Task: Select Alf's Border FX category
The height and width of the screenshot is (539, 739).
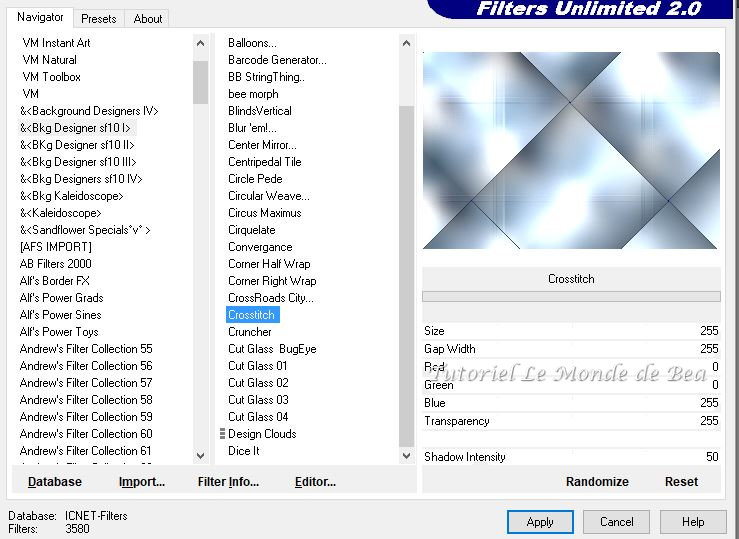Action: 55,281
